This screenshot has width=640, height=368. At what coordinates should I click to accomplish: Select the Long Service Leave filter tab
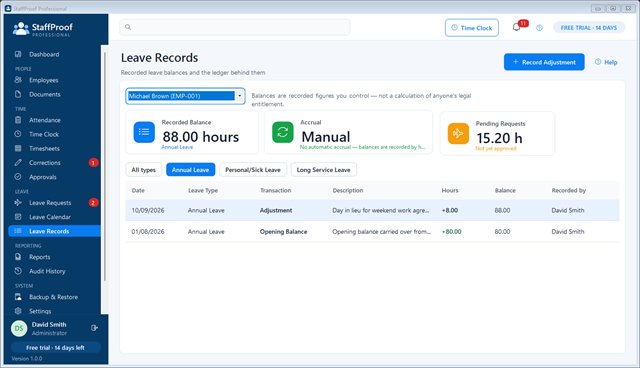click(324, 170)
